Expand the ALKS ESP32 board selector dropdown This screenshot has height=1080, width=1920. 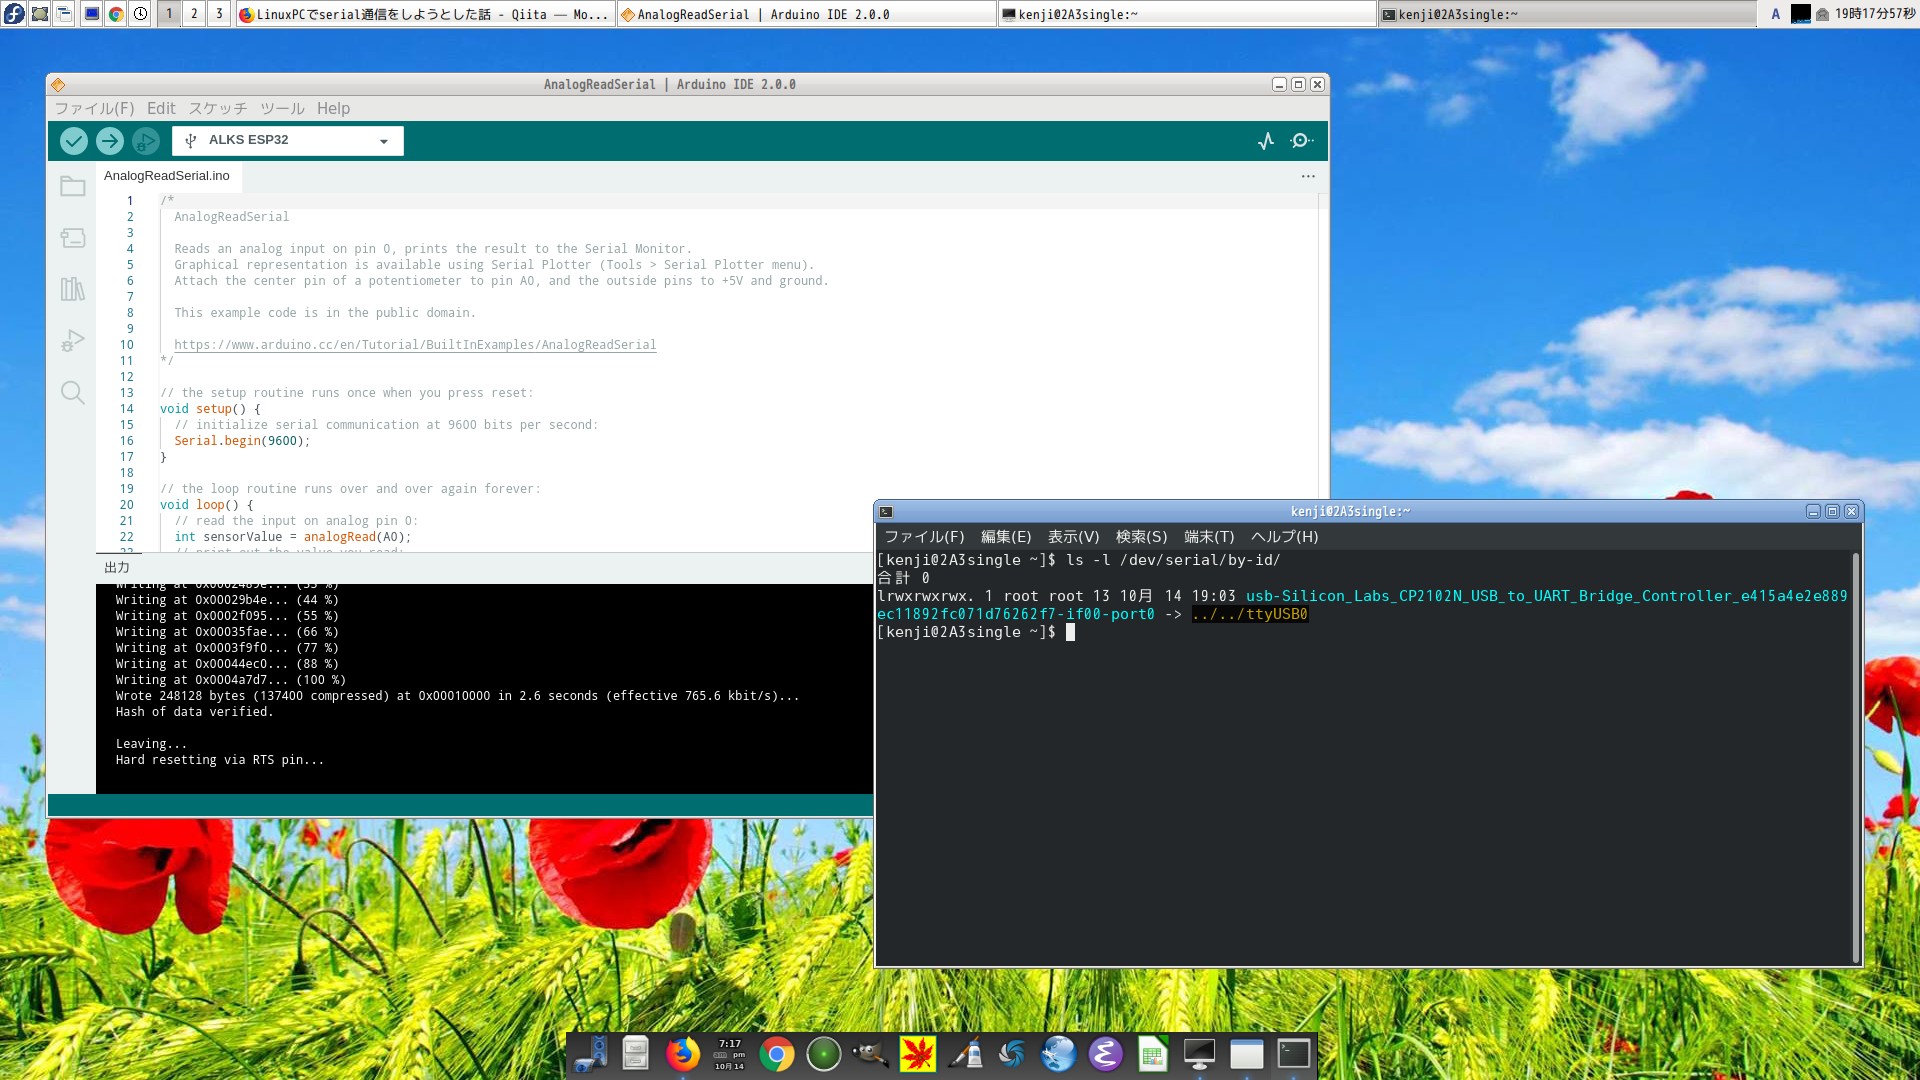coord(384,141)
